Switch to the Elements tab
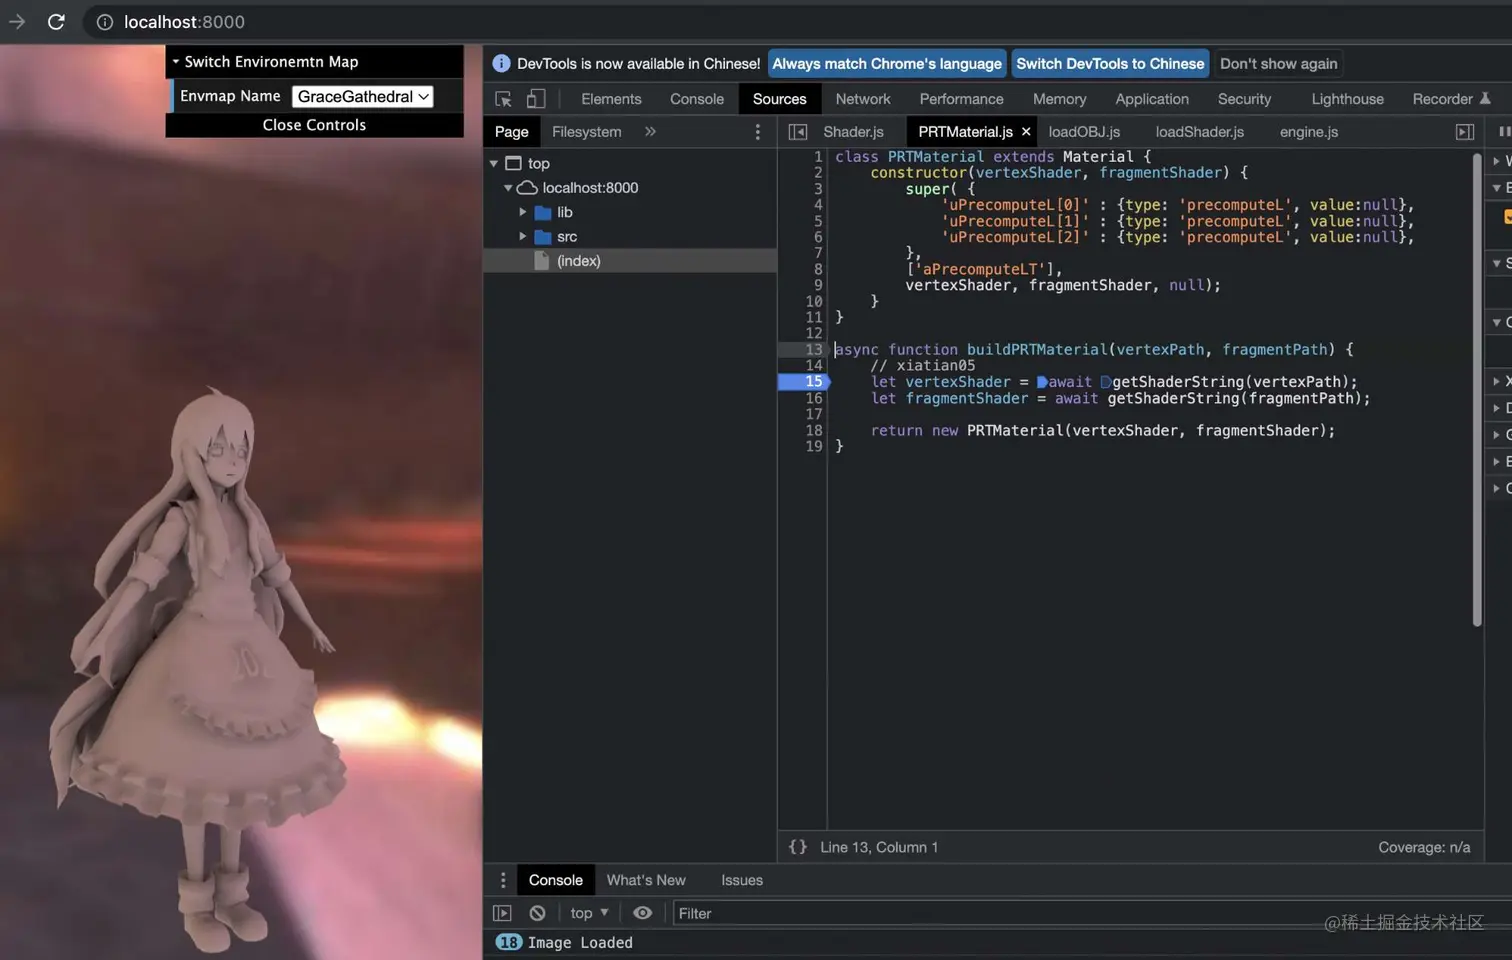This screenshot has width=1512, height=960. [x=611, y=99]
